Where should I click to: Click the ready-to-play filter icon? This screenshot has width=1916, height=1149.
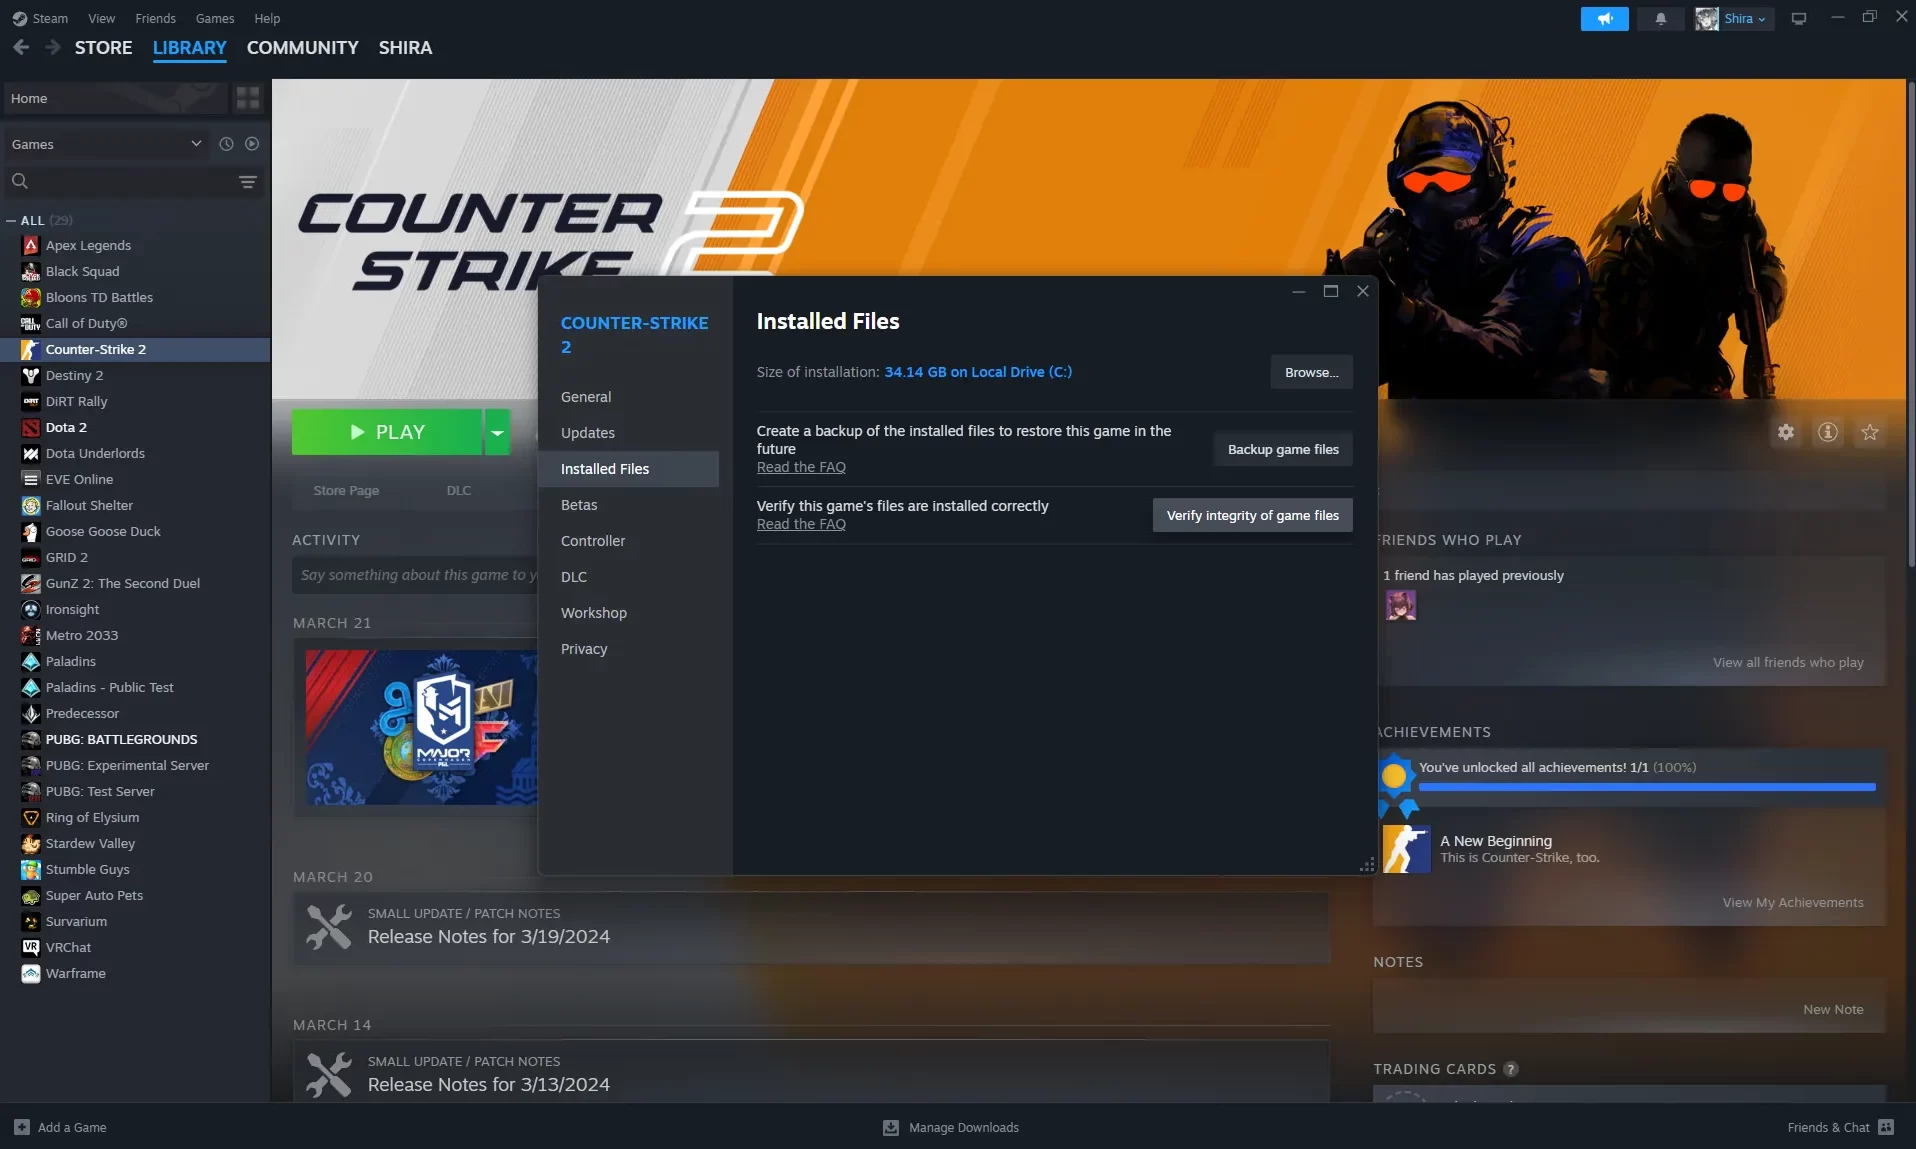pyautogui.click(x=252, y=144)
